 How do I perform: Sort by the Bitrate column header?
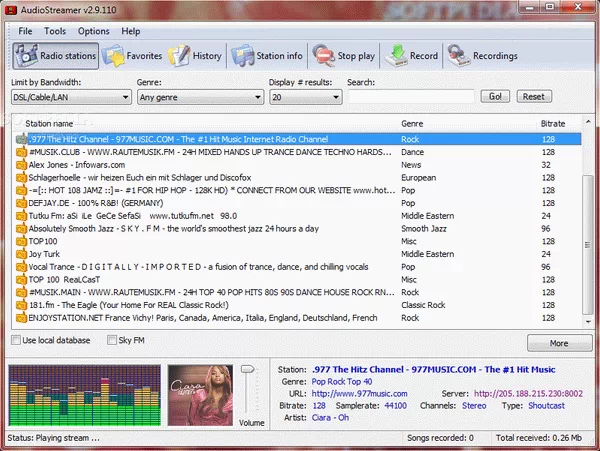click(x=553, y=124)
